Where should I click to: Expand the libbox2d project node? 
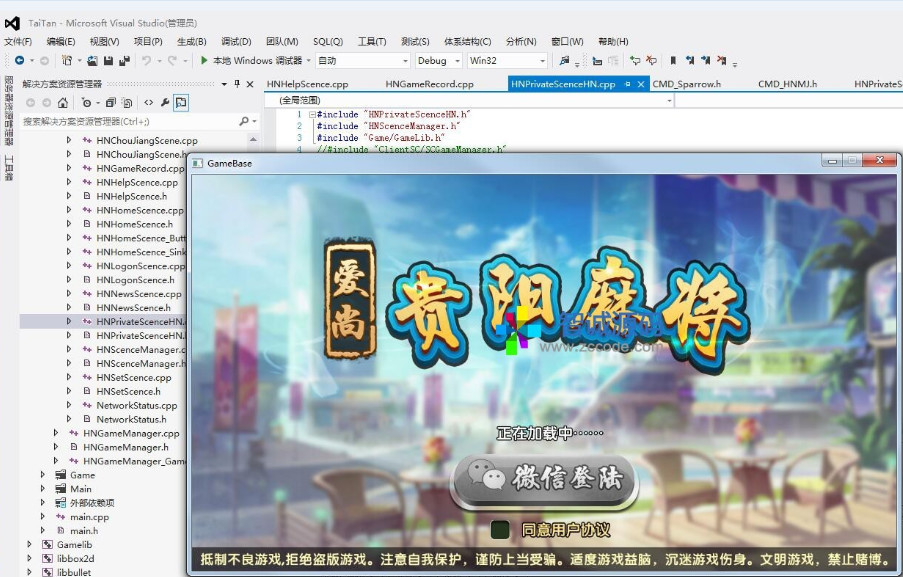pos(29,558)
